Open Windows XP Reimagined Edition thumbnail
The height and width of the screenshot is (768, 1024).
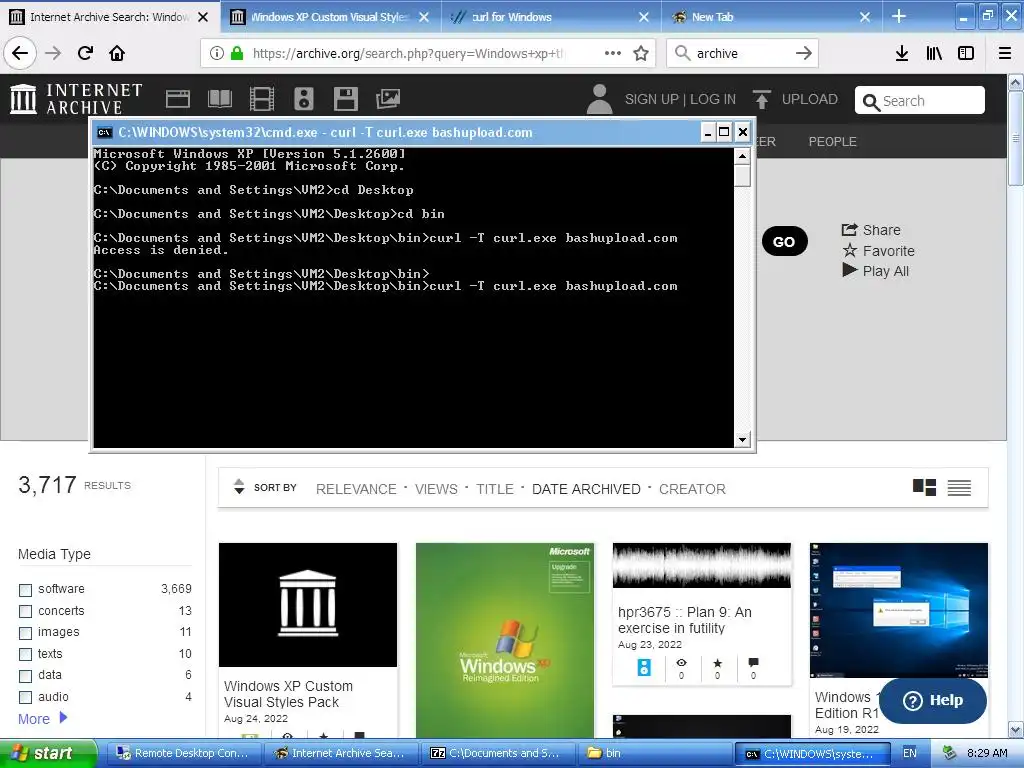[505, 640]
